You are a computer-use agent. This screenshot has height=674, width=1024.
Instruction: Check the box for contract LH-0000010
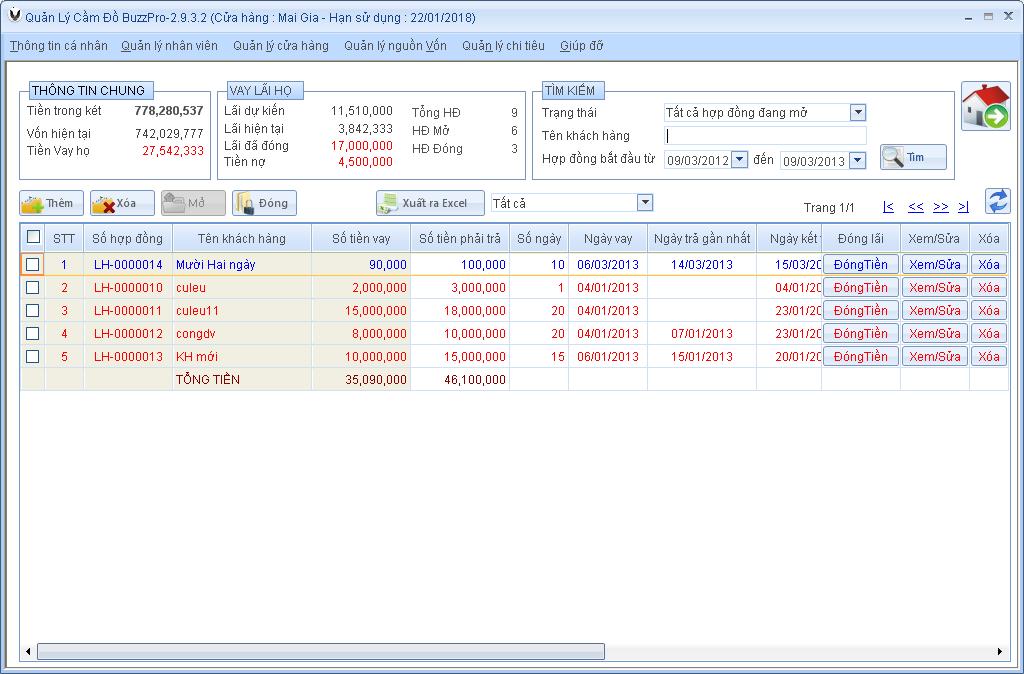coord(33,287)
